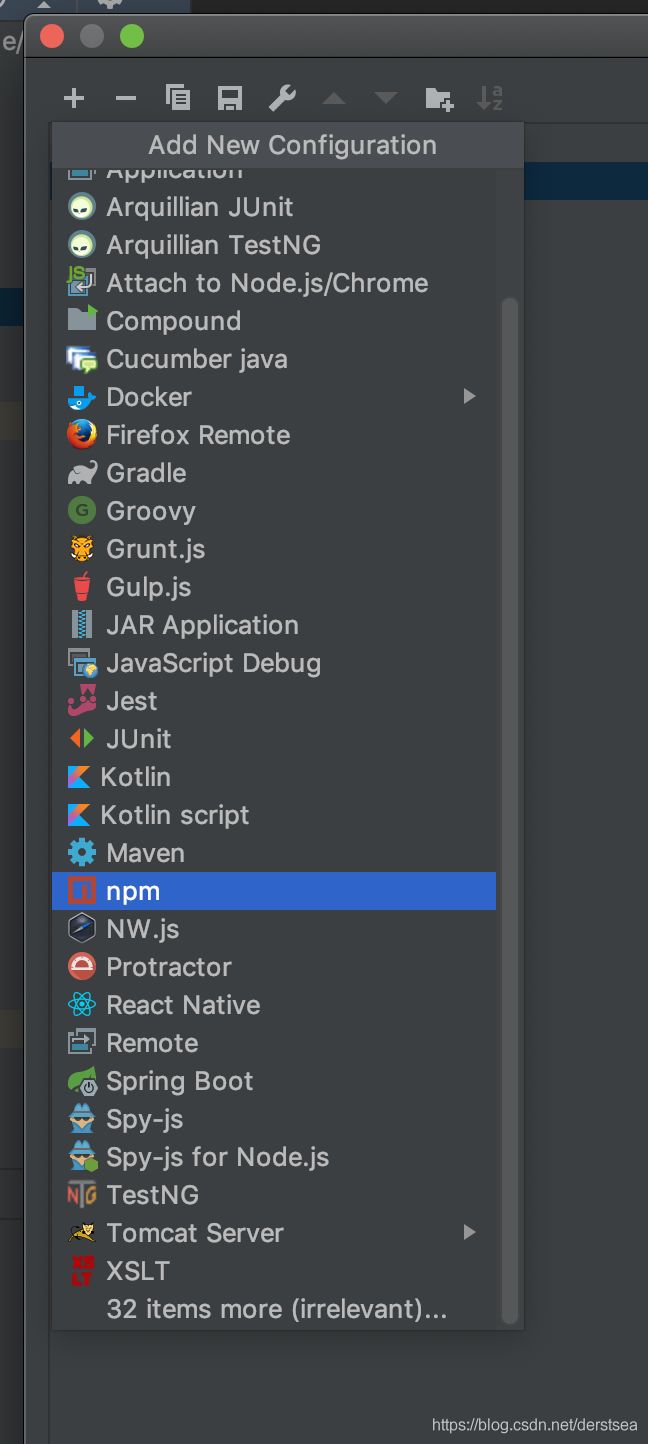Viewport: 648px width, 1444px height.
Task: Choose JavaScript Debug configuration
Action: coord(274,663)
